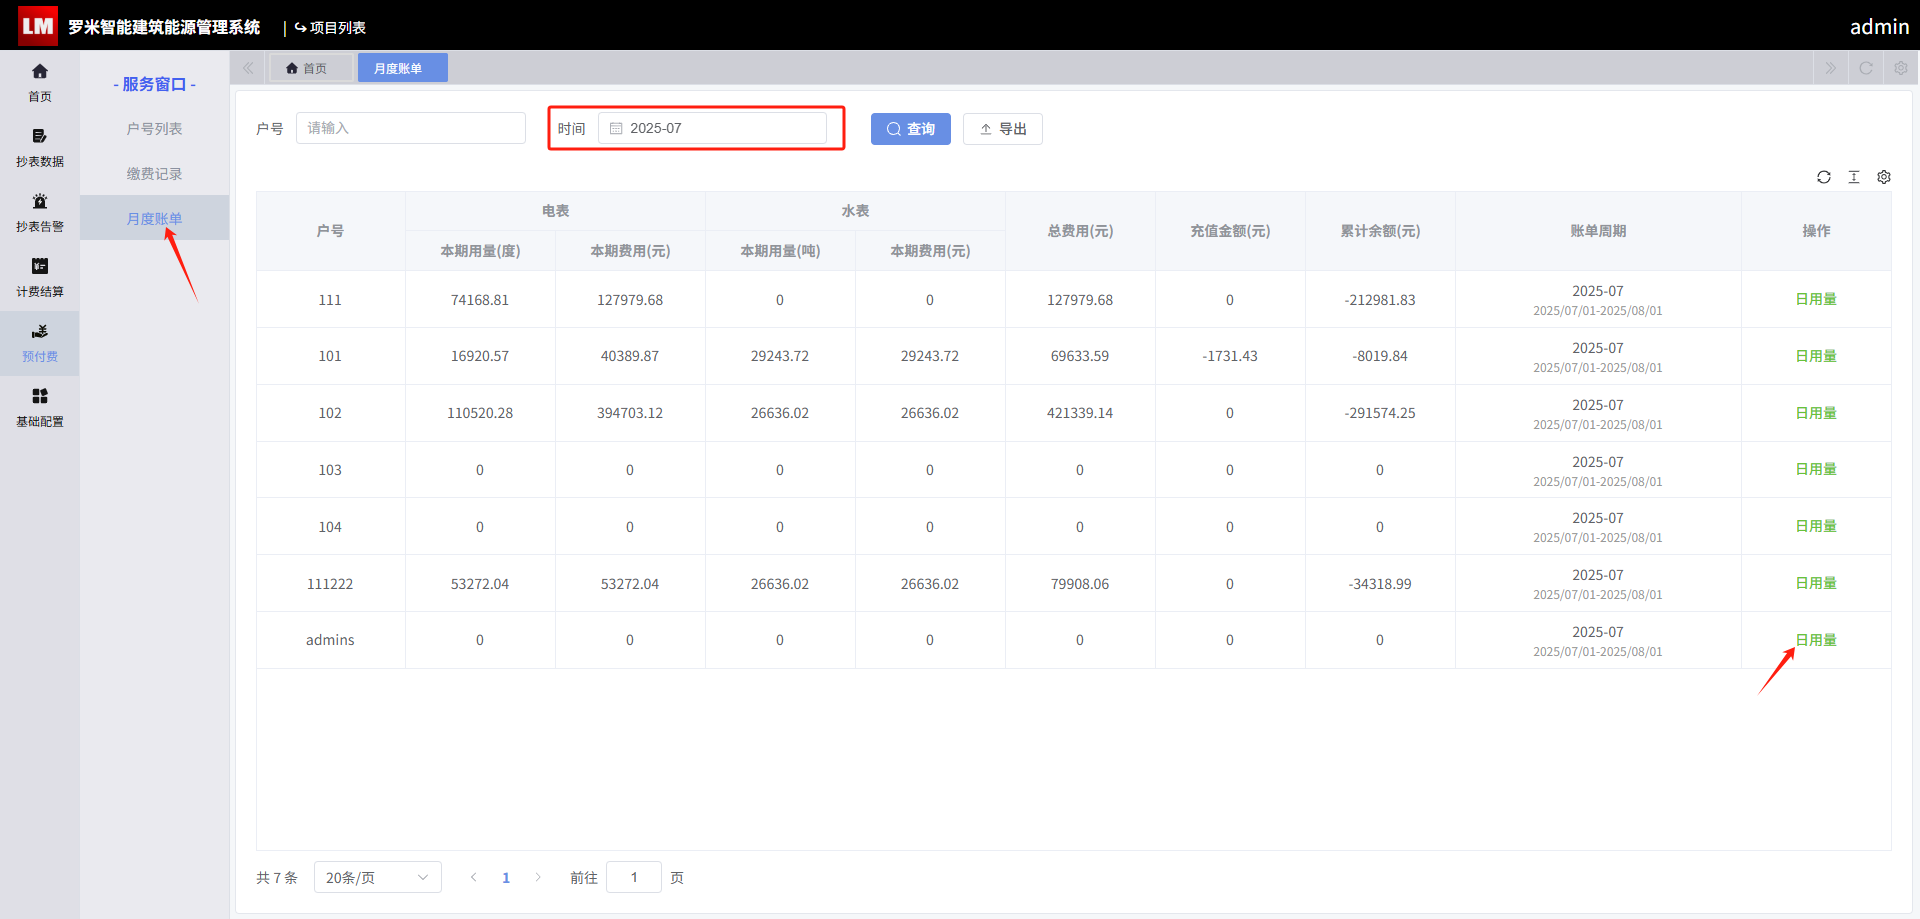Open the 首页 home sidebar icon

click(x=40, y=82)
